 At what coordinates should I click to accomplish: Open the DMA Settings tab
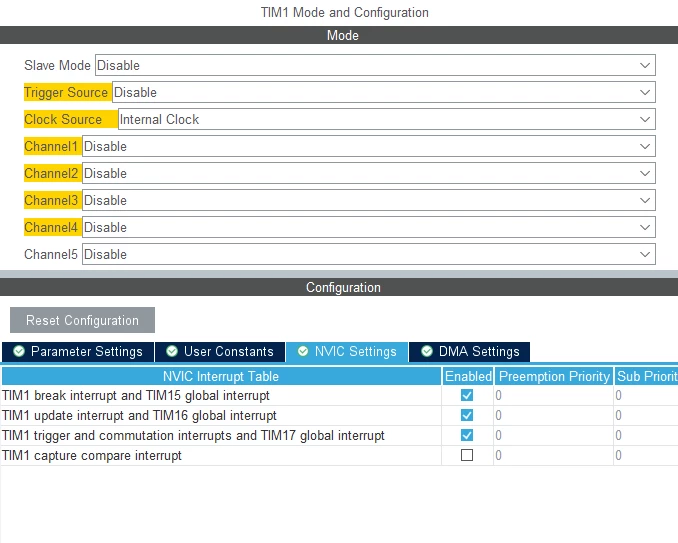470,351
